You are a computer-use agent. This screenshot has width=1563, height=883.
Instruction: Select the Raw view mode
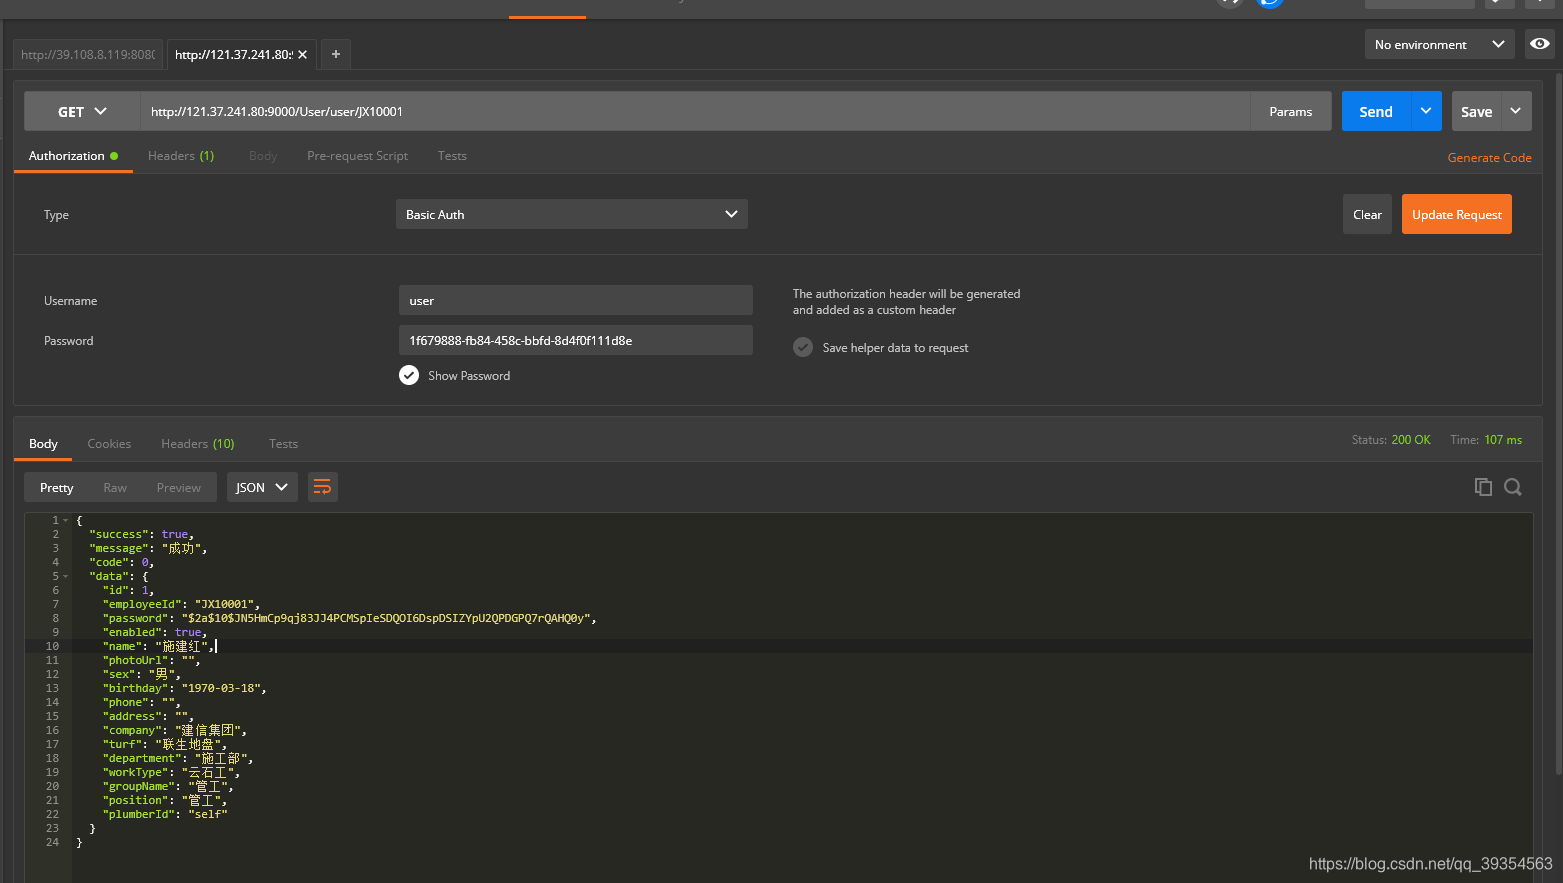[x=115, y=487]
